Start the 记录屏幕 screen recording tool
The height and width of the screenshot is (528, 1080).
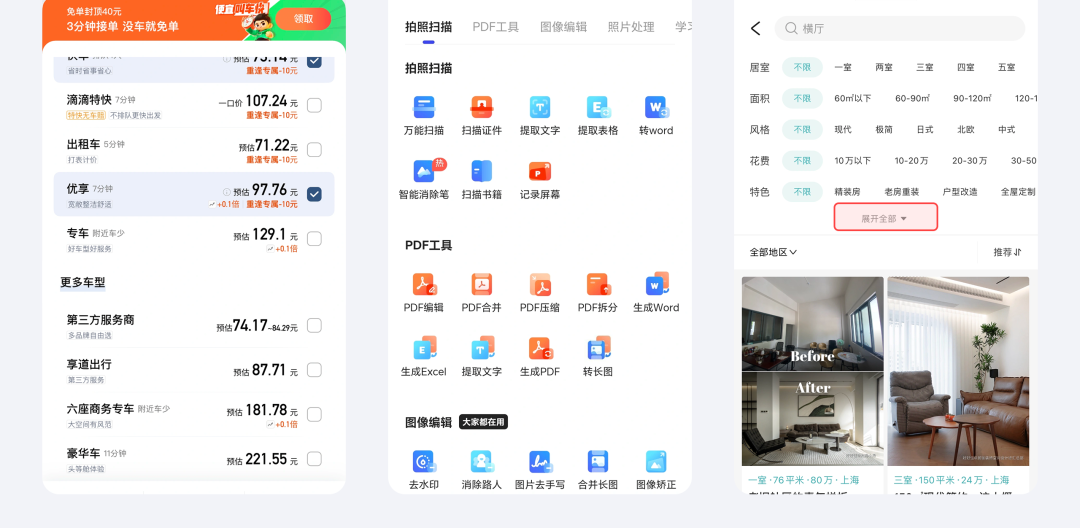tap(540, 172)
